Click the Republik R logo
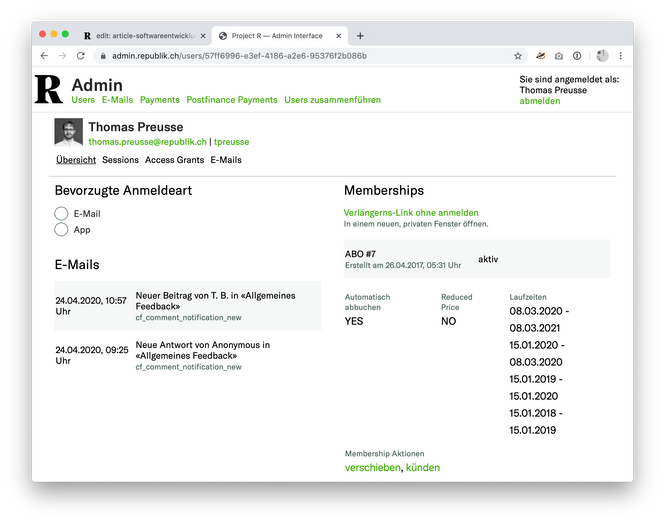The width and height of the screenshot is (665, 524). 48,89
